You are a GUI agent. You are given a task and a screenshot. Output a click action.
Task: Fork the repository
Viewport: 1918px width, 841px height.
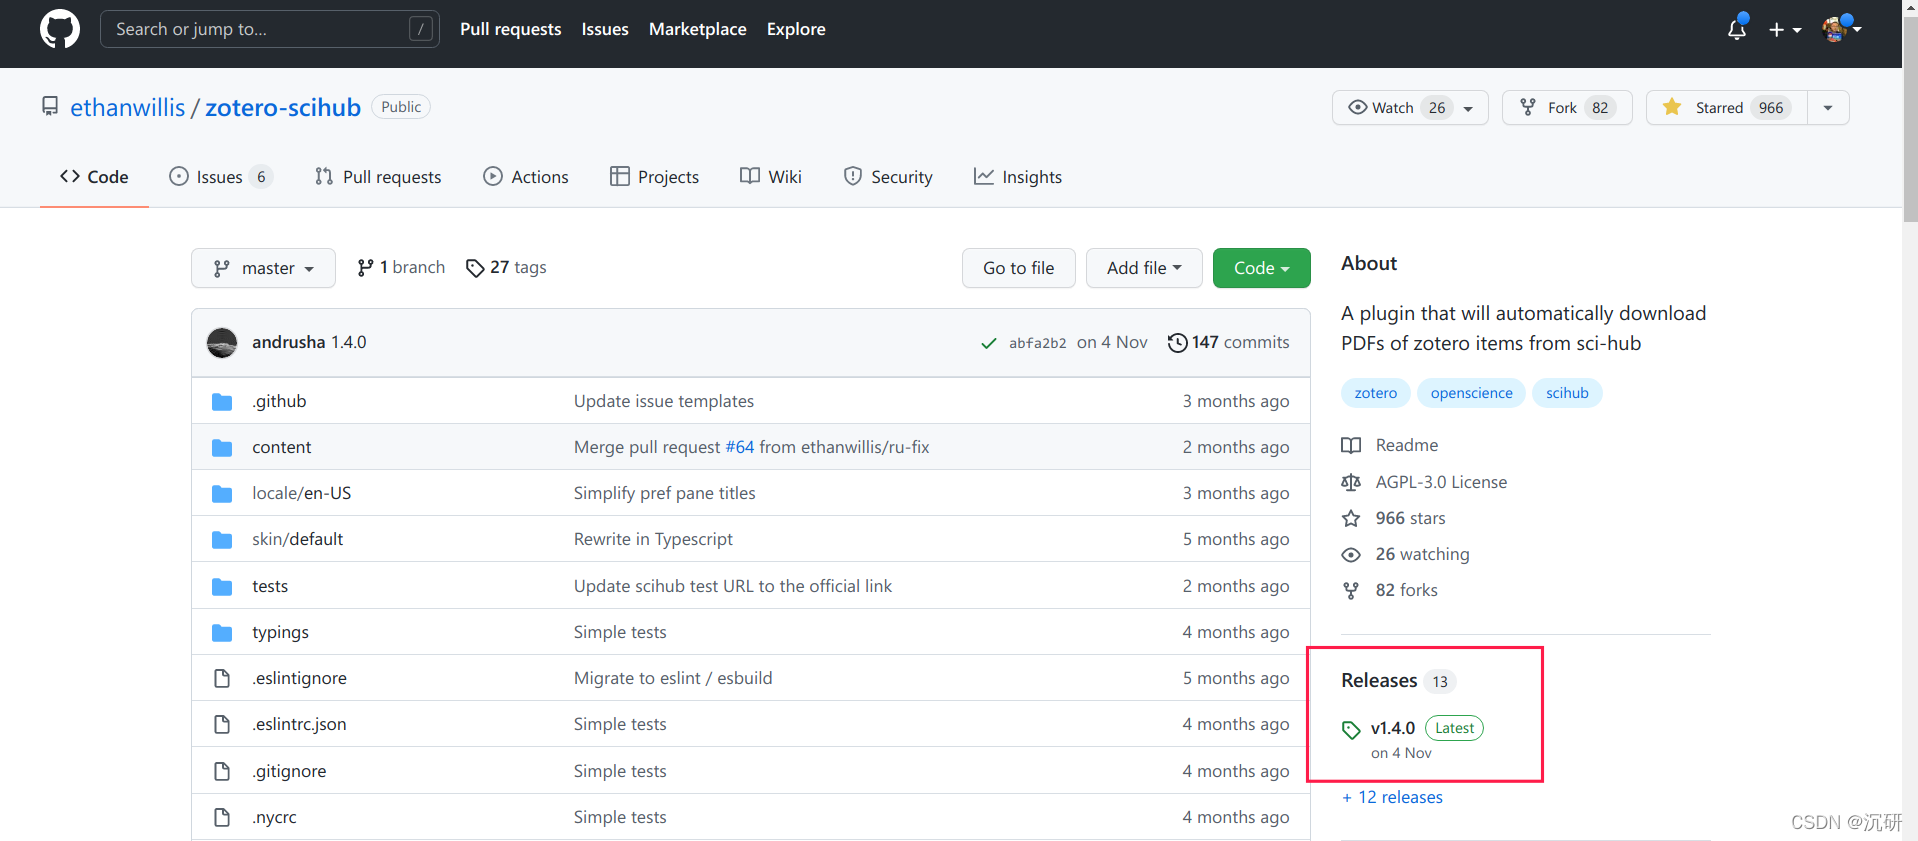[x=1567, y=107]
